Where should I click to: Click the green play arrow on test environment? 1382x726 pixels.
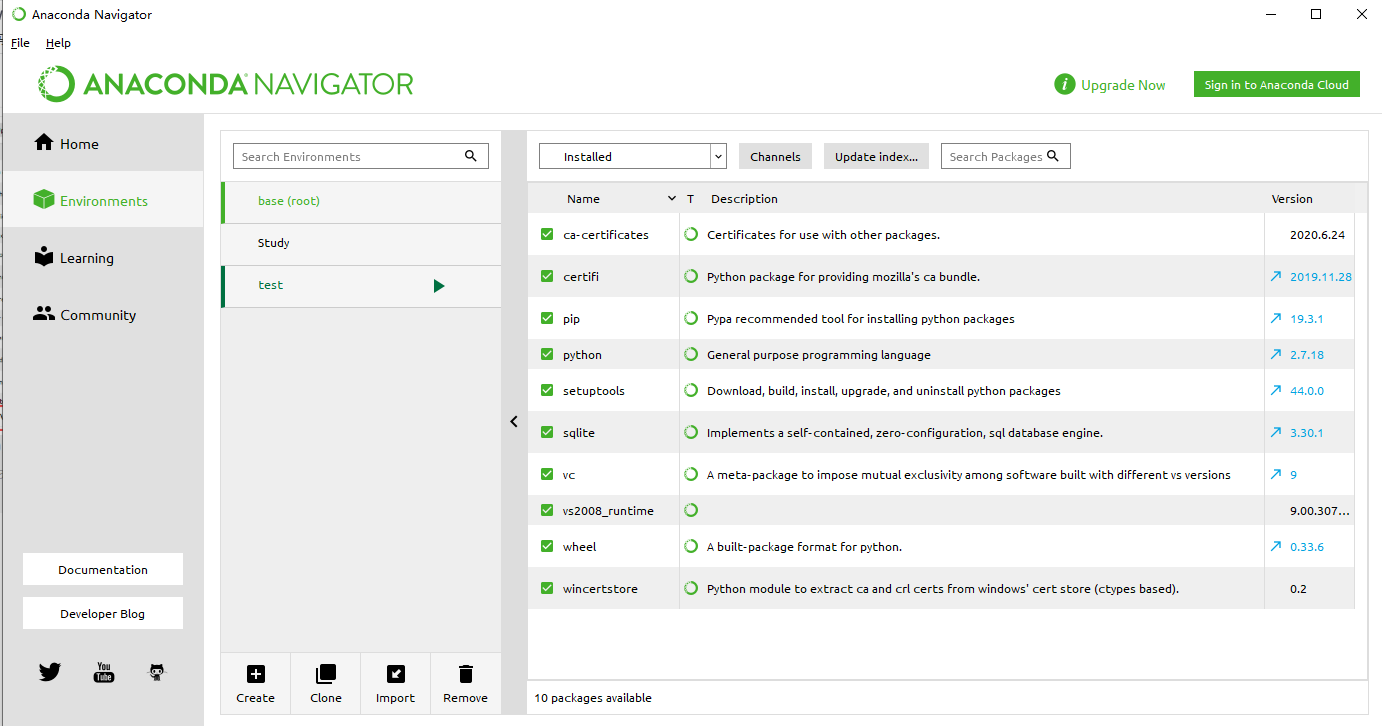point(439,286)
